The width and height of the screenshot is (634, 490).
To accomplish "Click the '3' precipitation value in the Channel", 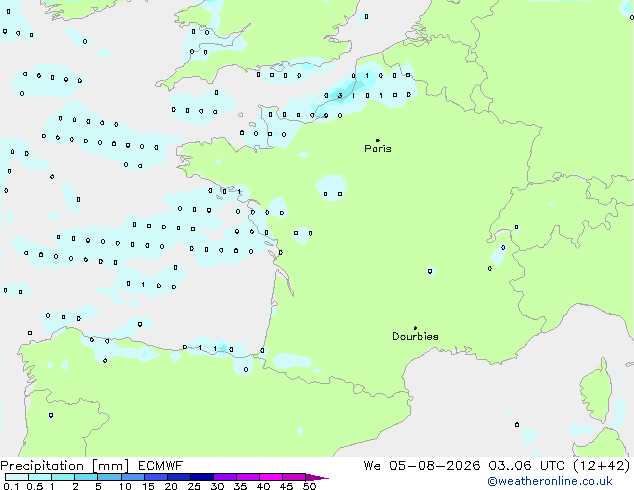I will tap(340, 95).
